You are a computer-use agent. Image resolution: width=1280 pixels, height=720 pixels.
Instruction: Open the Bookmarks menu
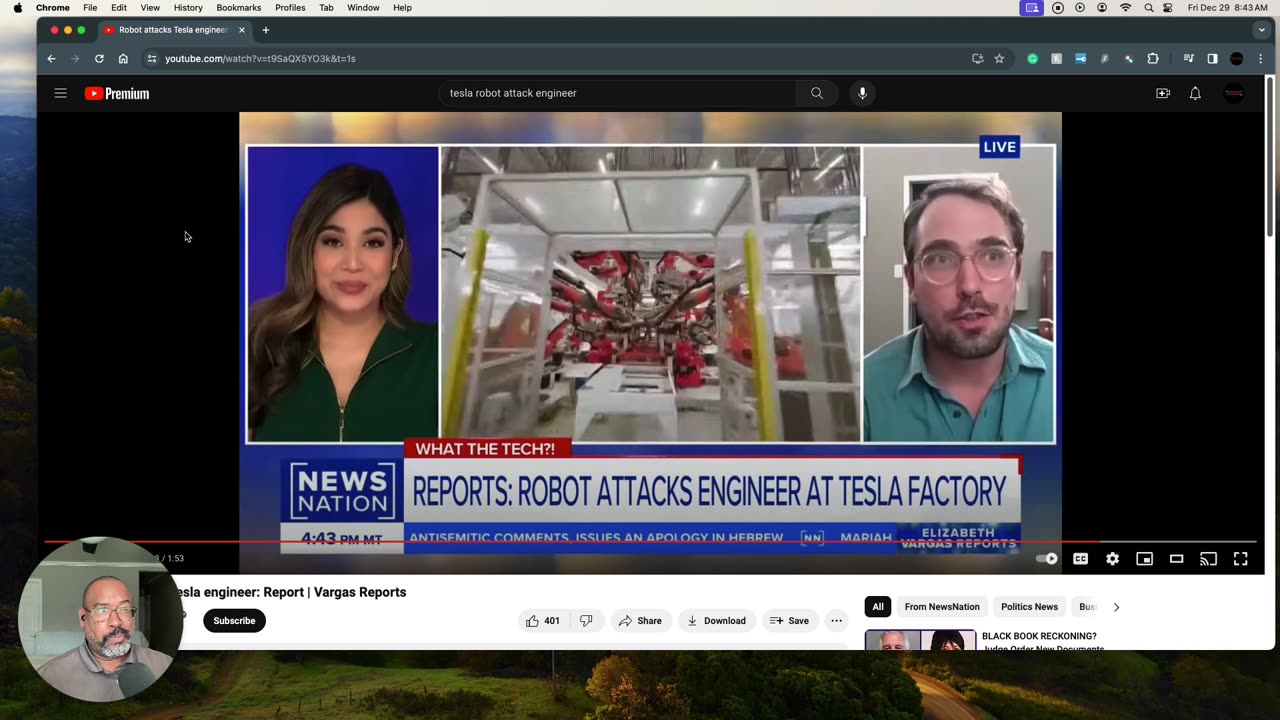click(239, 7)
